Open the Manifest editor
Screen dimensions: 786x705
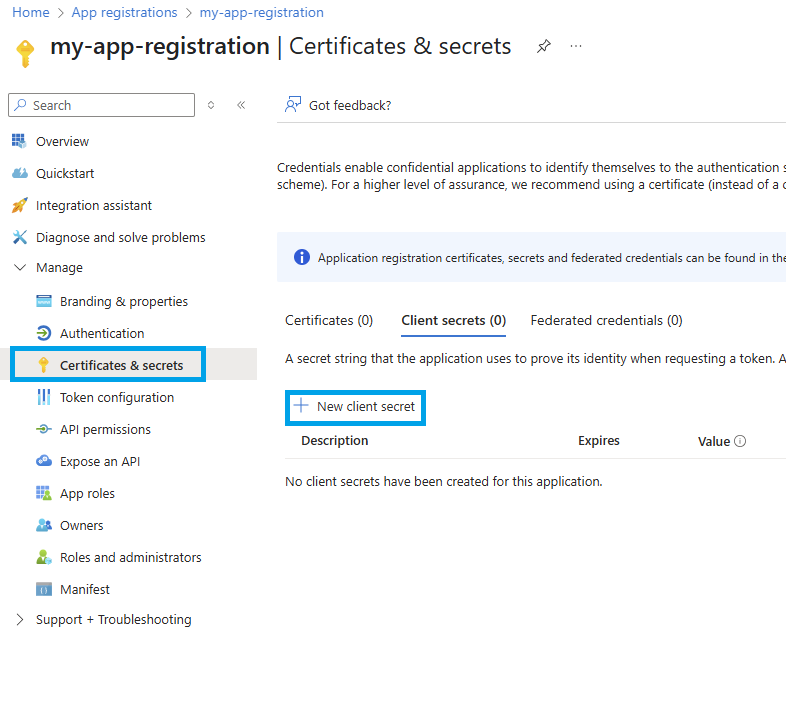coord(85,590)
